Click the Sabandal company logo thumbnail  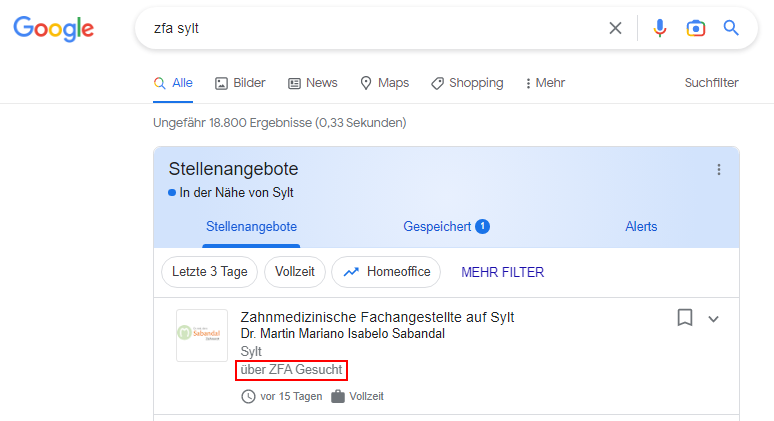coord(202,335)
